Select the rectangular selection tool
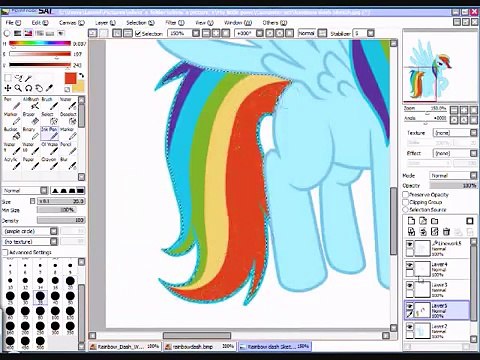The image size is (480, 360). (x=8, y=78)
